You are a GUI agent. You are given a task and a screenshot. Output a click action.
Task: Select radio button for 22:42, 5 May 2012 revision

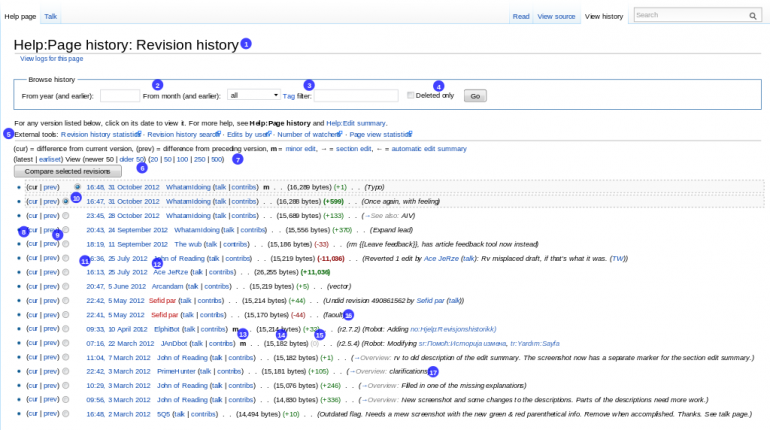(x=66, y=300)
